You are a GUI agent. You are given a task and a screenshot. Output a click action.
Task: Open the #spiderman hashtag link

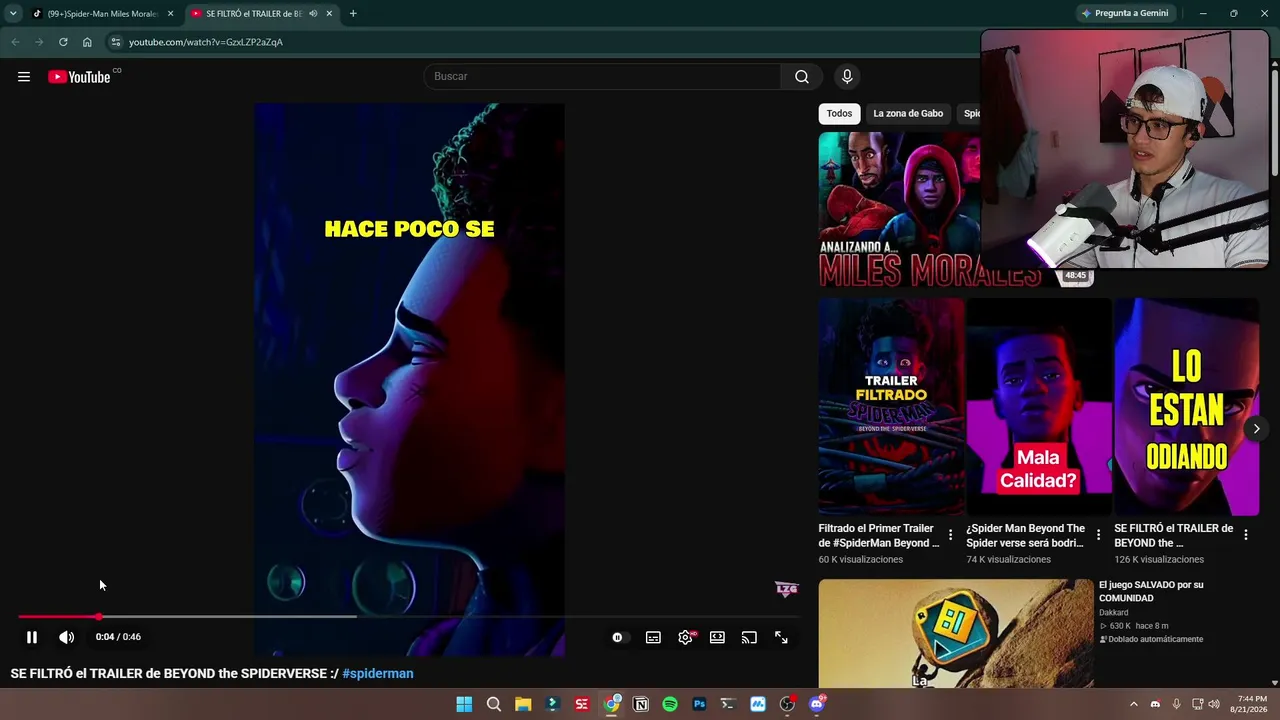pos(378,674)
